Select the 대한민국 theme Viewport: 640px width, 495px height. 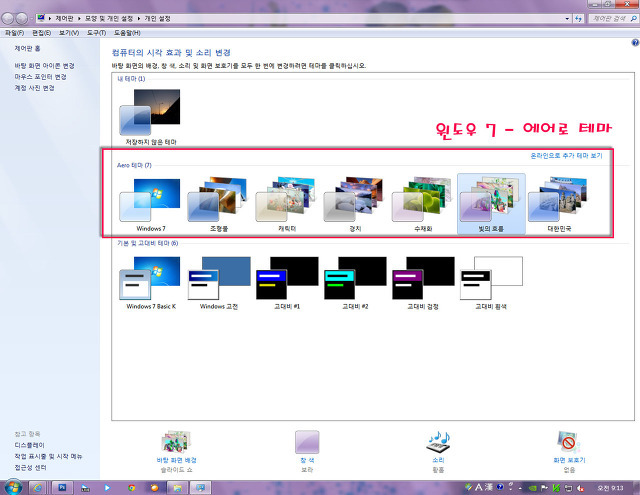pyautogui.click(x=559, y=204)
